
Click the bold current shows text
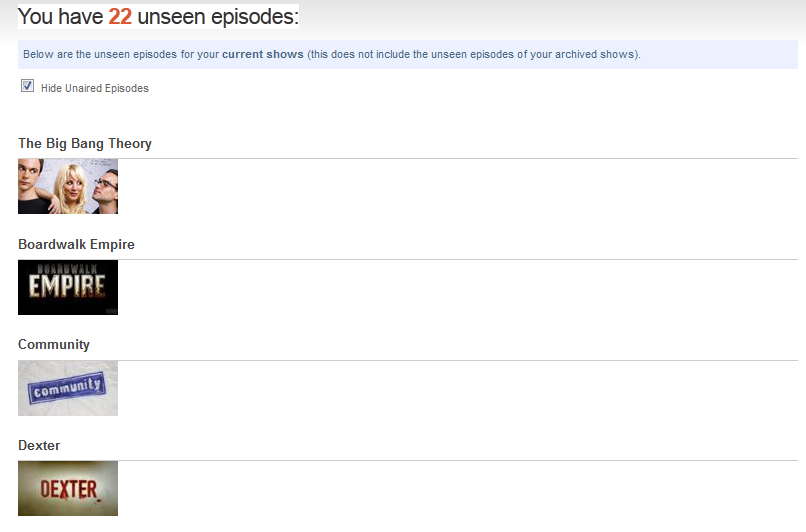(263, 54)
